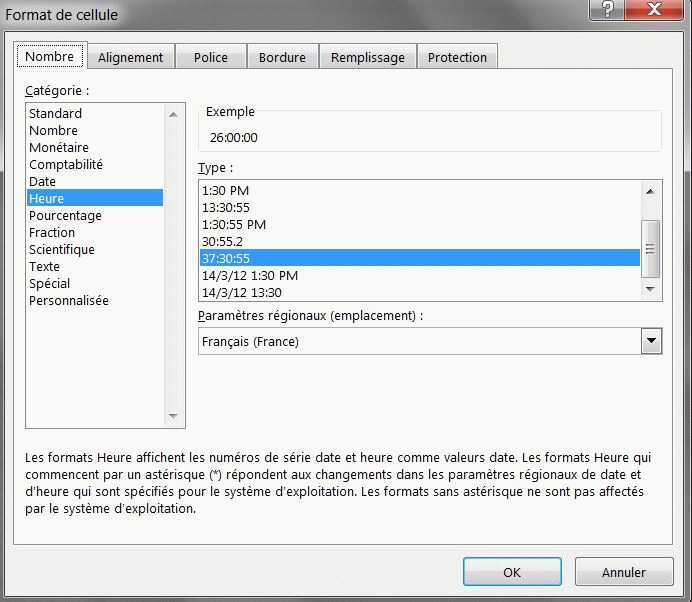Switch to the Alignement tab
This screenshot has height=602, width=692.
tap(131, 57)
